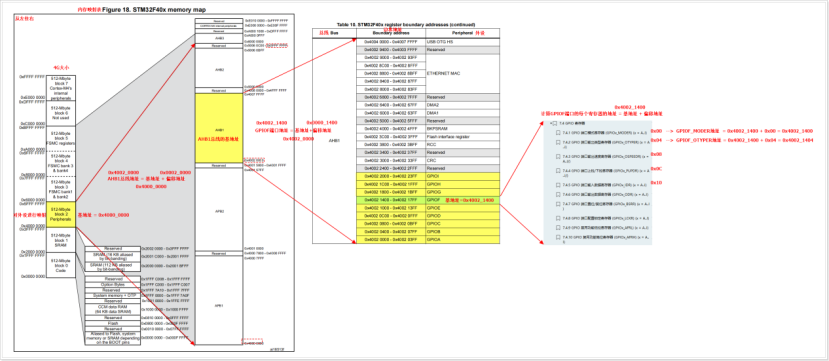Image resolution: width=829 pixels, height=361 pixels.
Task: Click the RCC peripheral cell
Action: point(462,145)
